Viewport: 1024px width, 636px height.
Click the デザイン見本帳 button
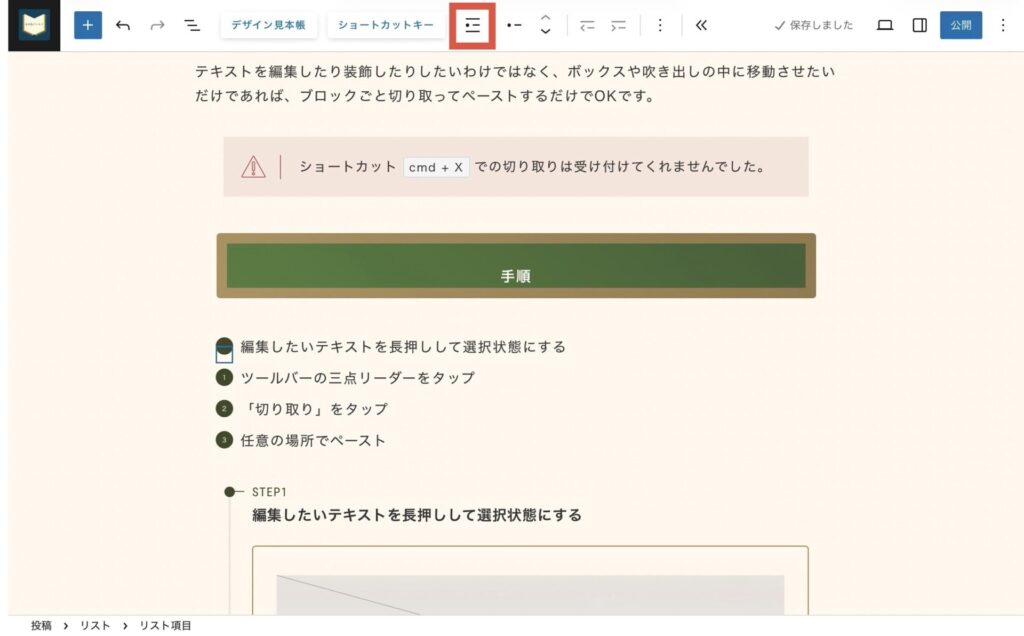point(269,26)
